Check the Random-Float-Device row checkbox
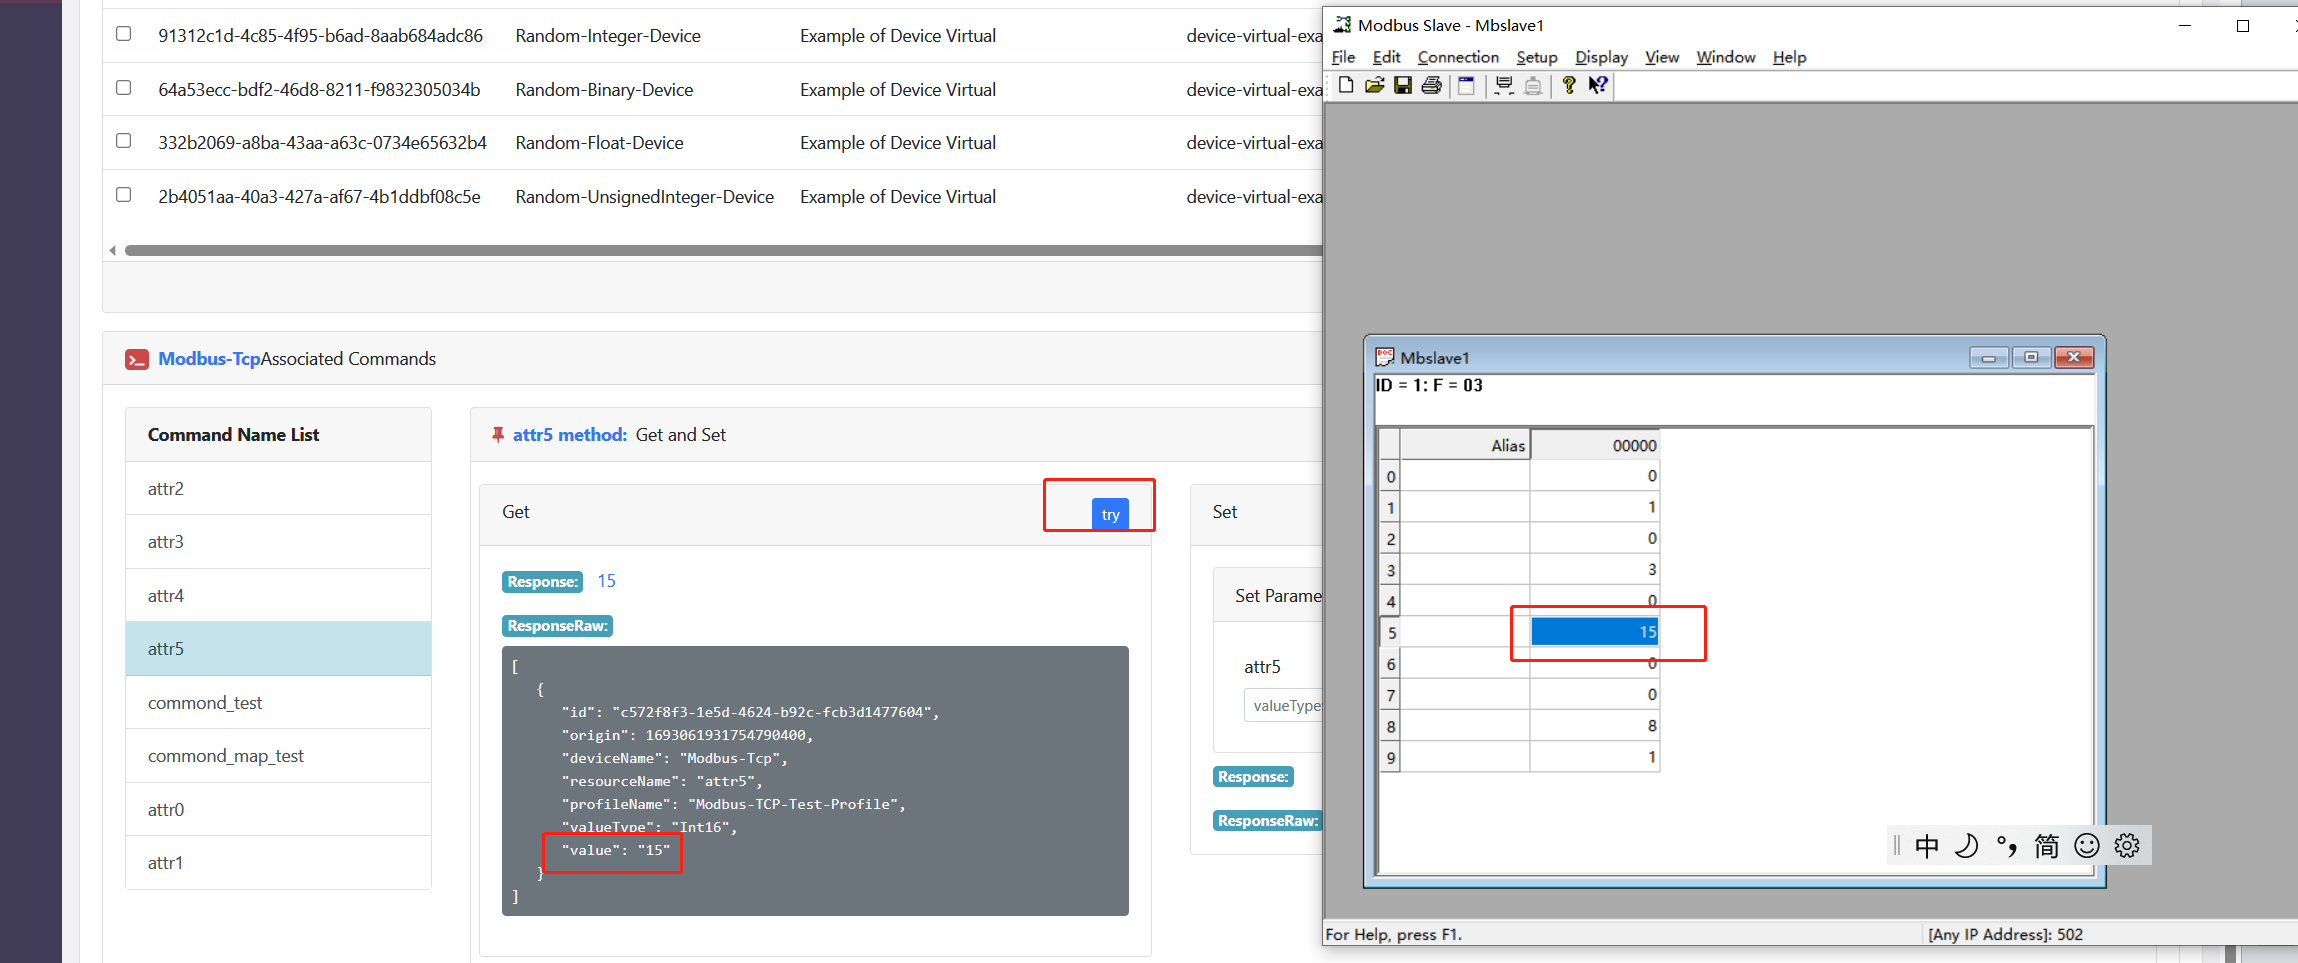The width and height of the screenshot is (2298, 963). (x=123, y=141)
